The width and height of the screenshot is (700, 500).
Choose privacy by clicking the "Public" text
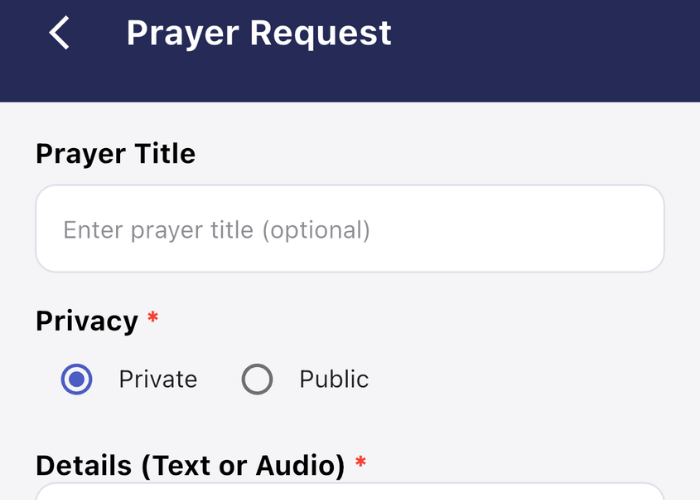point(334,380)
